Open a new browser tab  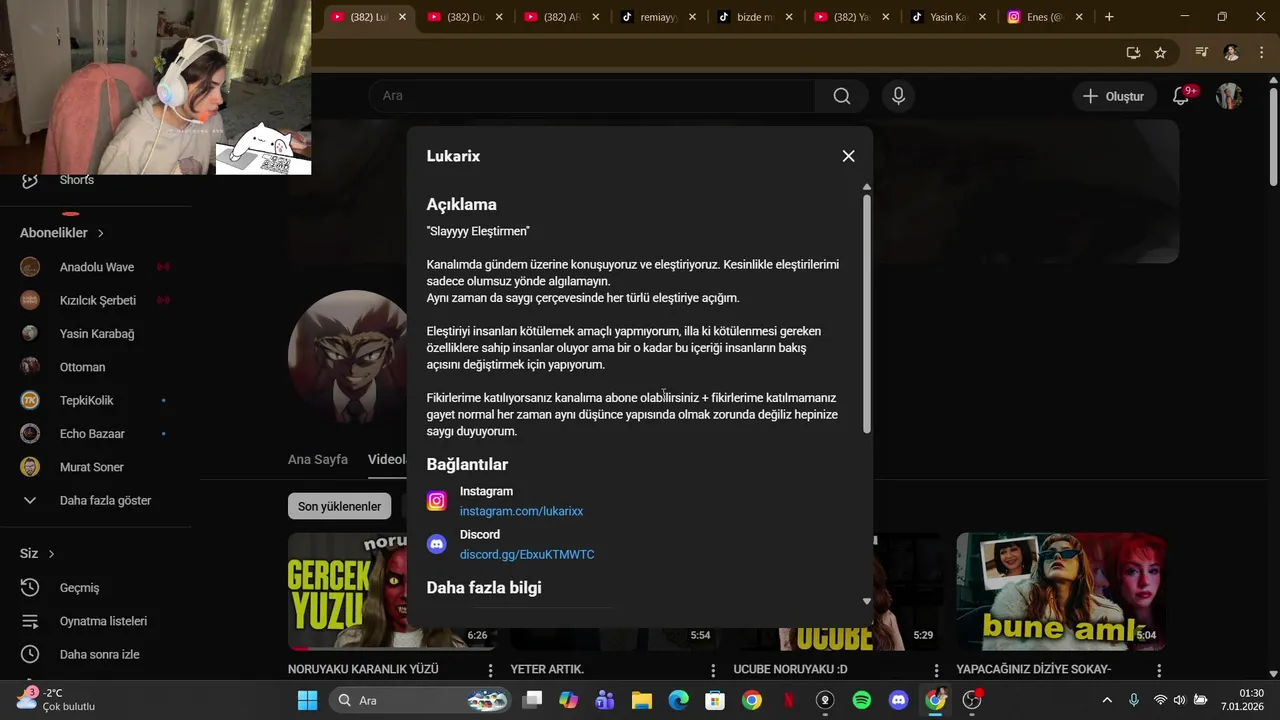click(1109, 17)
